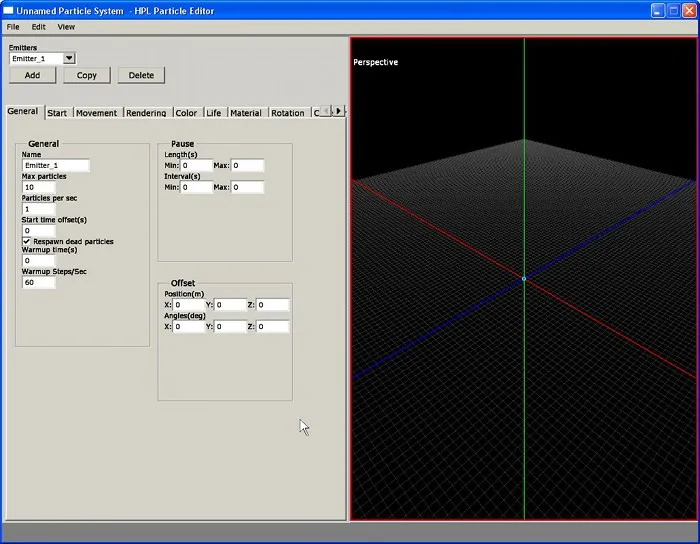
Task: Open the View menu
Action: [x=66, y=27]
